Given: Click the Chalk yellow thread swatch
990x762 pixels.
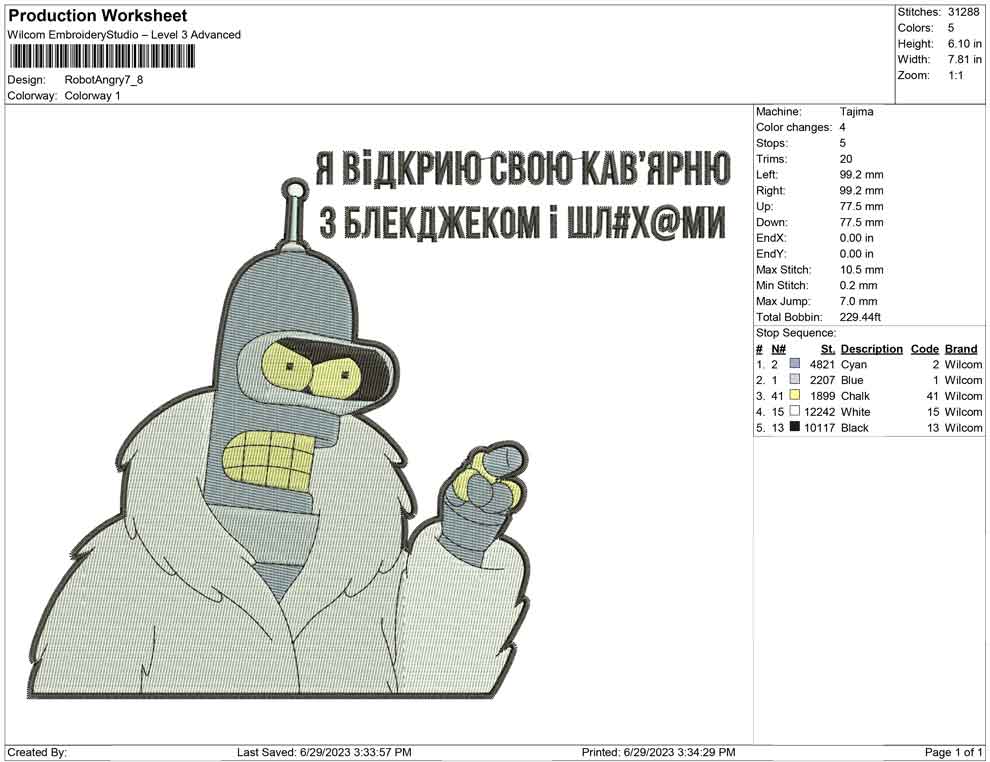Looking at the screenshot, I should [795, 395].
